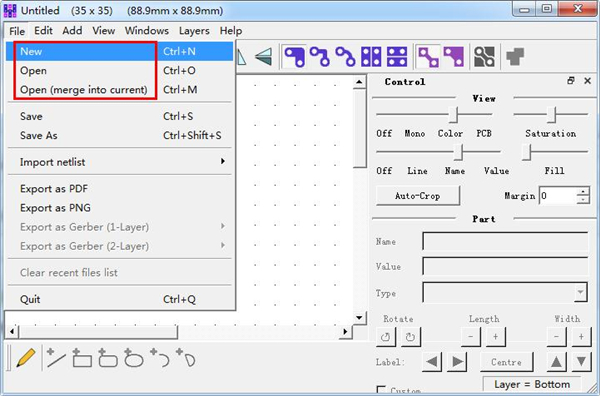600x396 pixels.
Task: Close the Control panel
Action: [x=587, y=81]
